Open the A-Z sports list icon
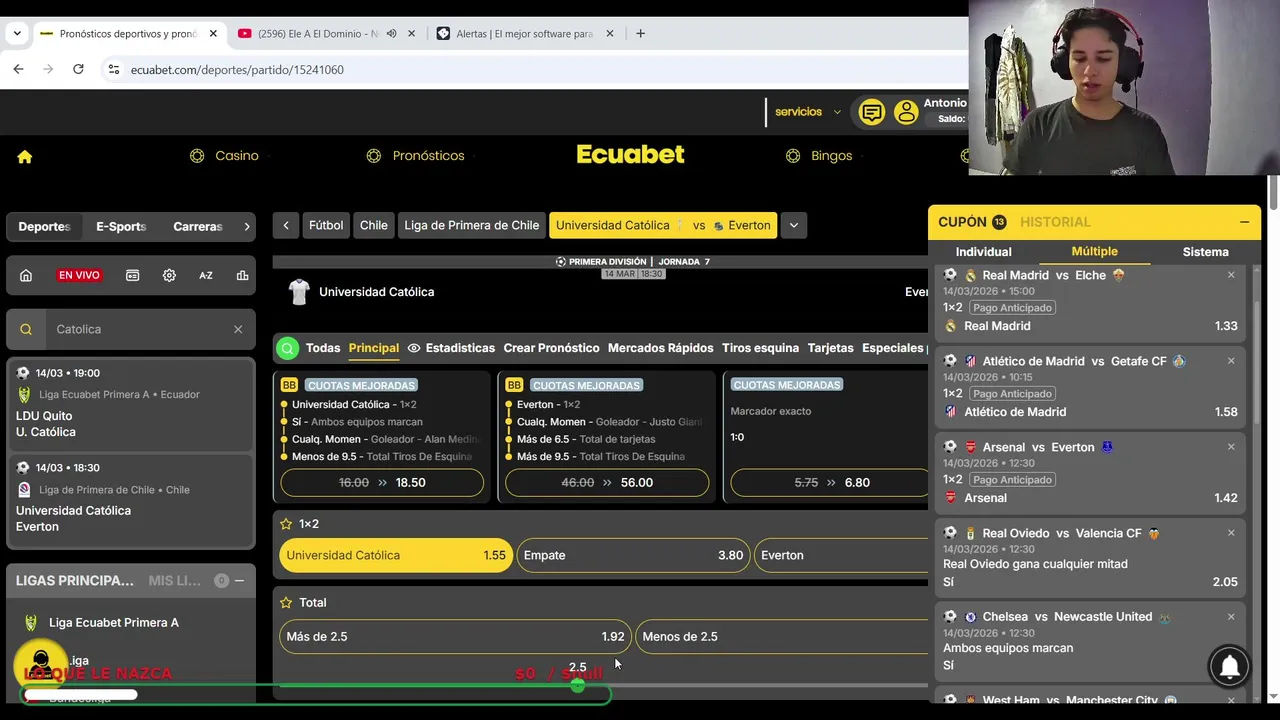Image resolution: width=1280 pixels, height=720 pixels. coord(206,275)
